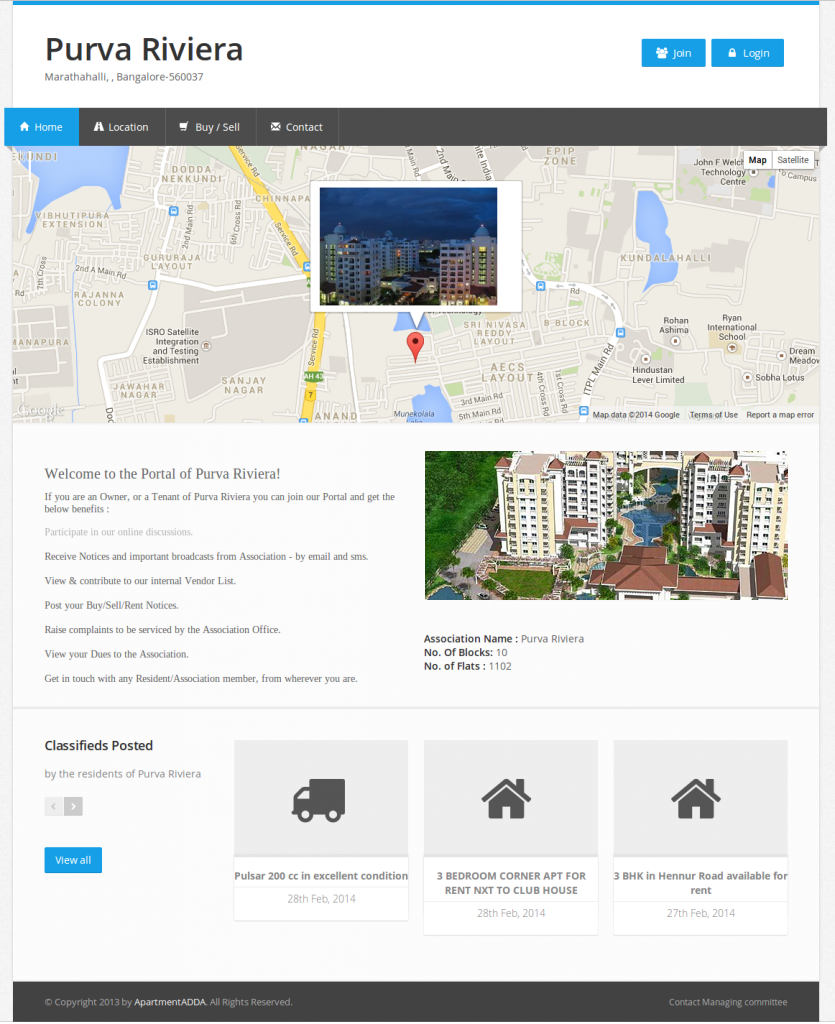Click the house icon for 3 BHK Hennur Road
Screen dimensions: 835x1024
[696, 799]
